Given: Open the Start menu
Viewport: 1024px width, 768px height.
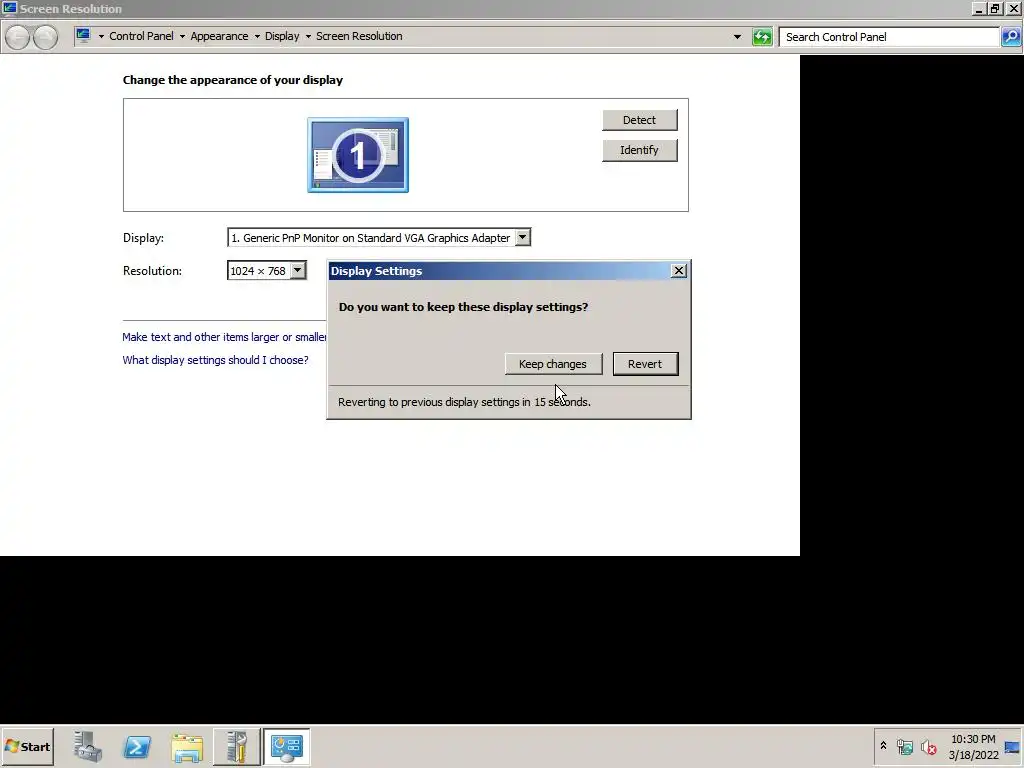Looking at the screenshot, I should pyautogui.click(x=27, y=746).
